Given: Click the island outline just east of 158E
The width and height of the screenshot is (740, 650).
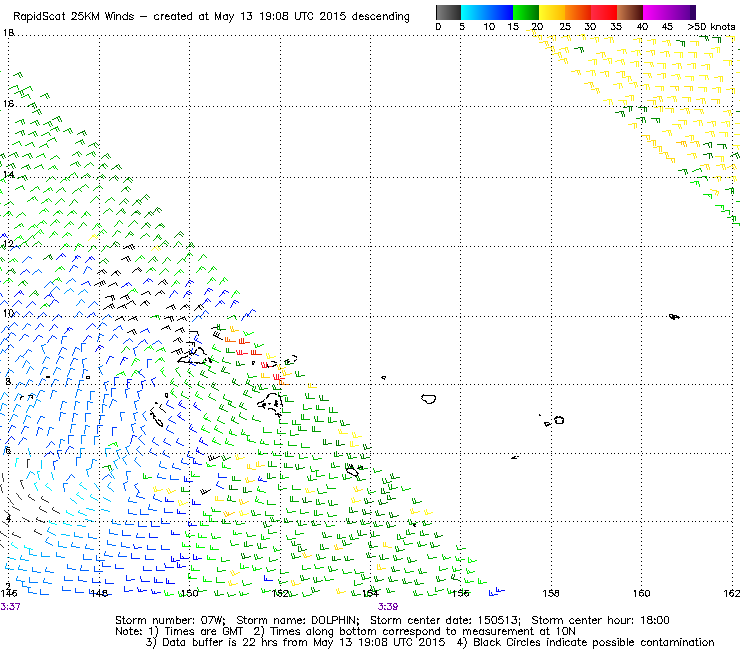Looking at the screenshot, I should coord(559,420).
